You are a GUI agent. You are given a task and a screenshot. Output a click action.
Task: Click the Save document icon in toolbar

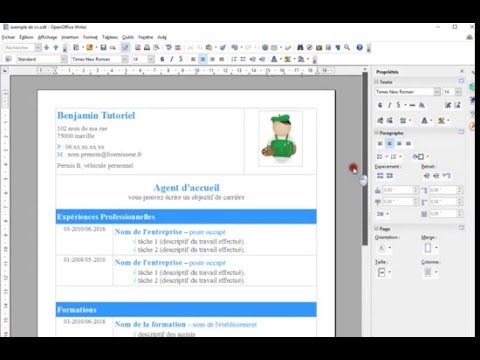(103, 48)
